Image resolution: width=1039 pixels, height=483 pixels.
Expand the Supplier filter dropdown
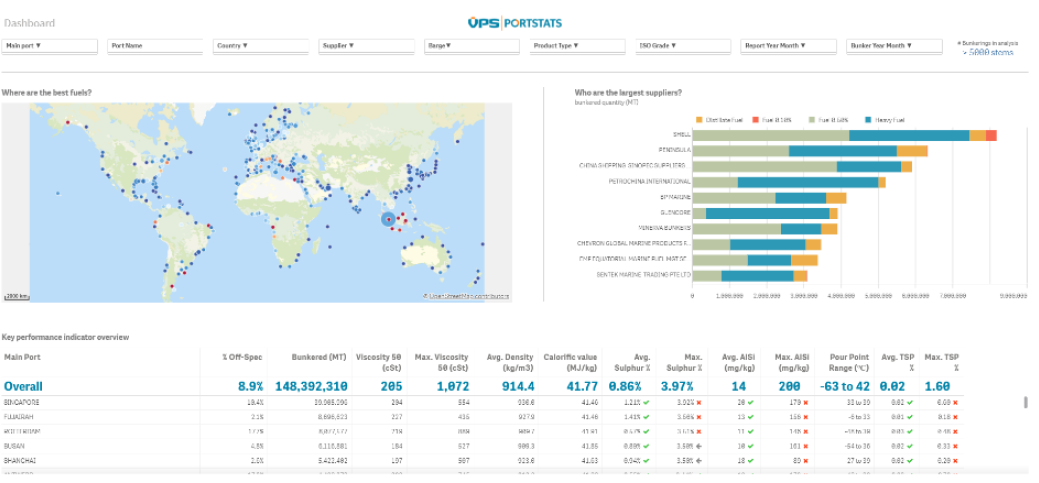pyautogui.click(x=366, y=46)
